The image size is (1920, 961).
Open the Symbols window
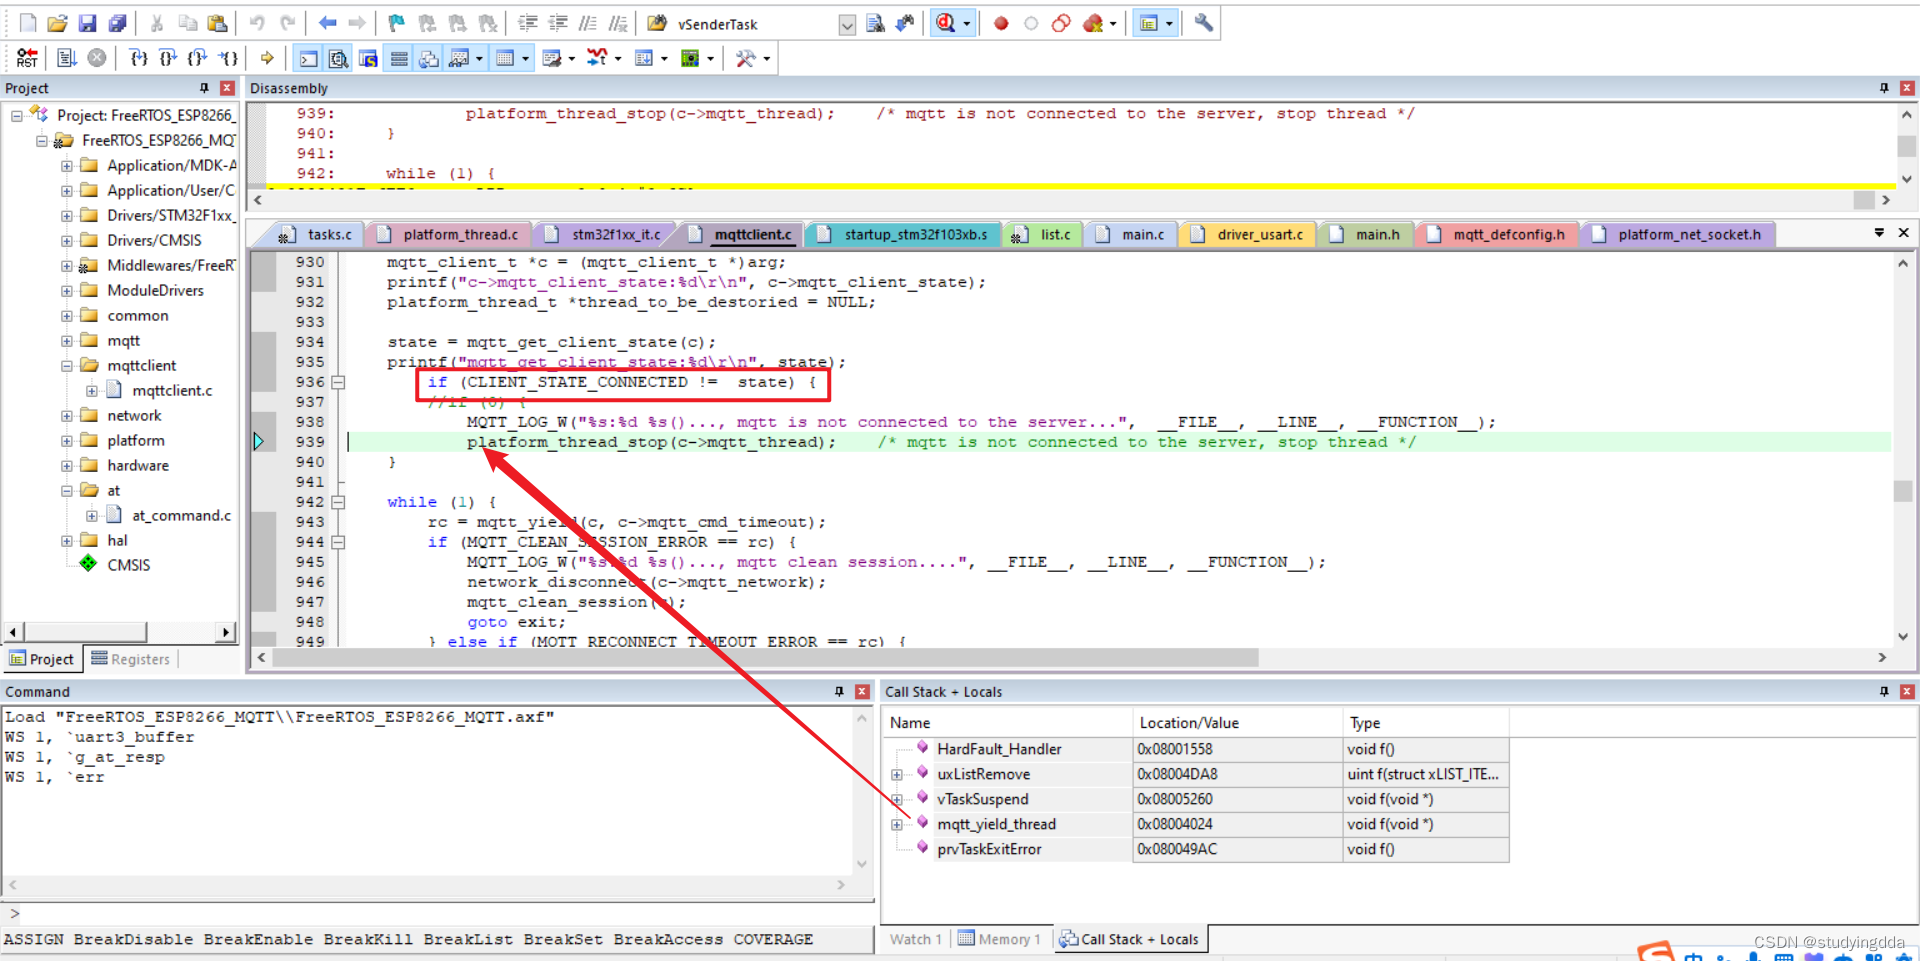369,58
